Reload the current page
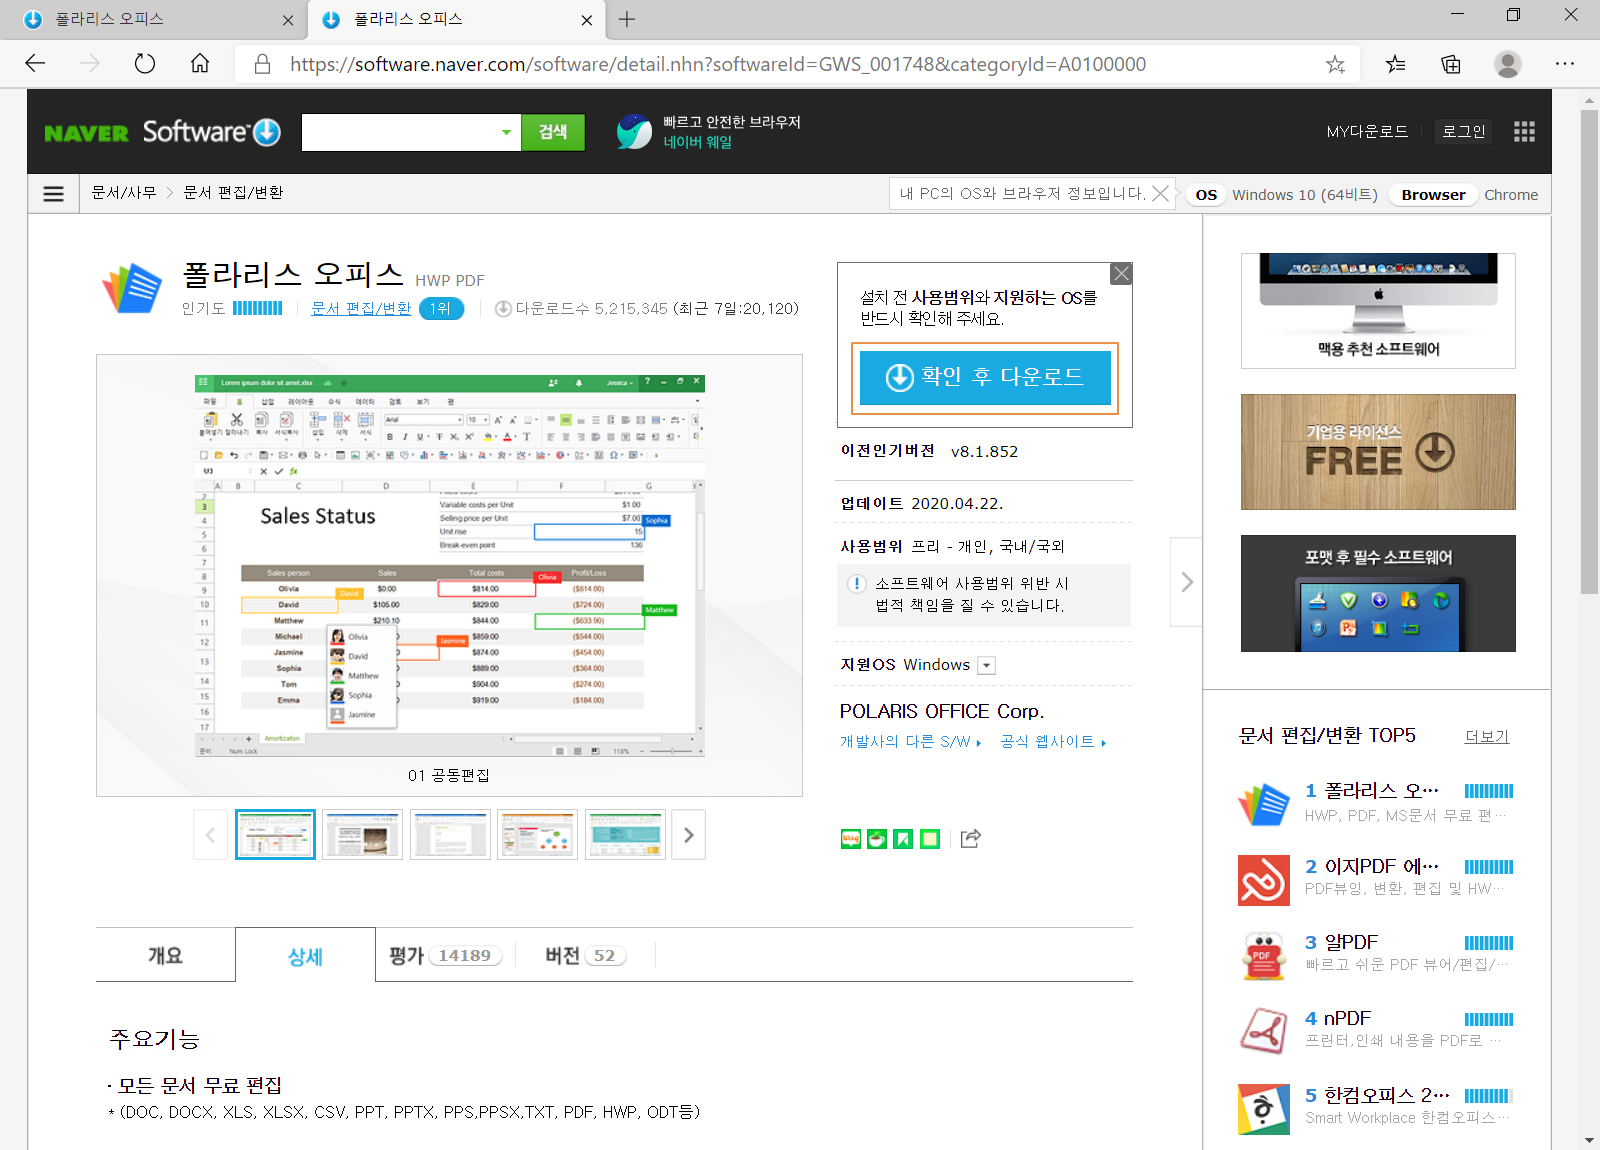This screenshot has height=1150, width=1600. [x=145, y=64]
